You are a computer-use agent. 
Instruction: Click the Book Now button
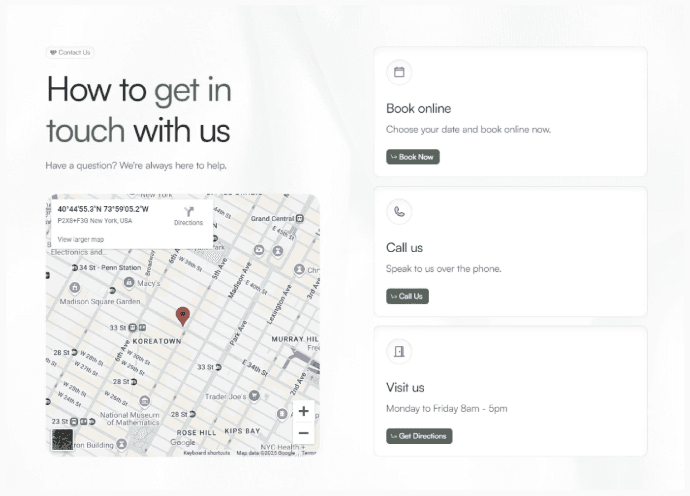[413, 157]
